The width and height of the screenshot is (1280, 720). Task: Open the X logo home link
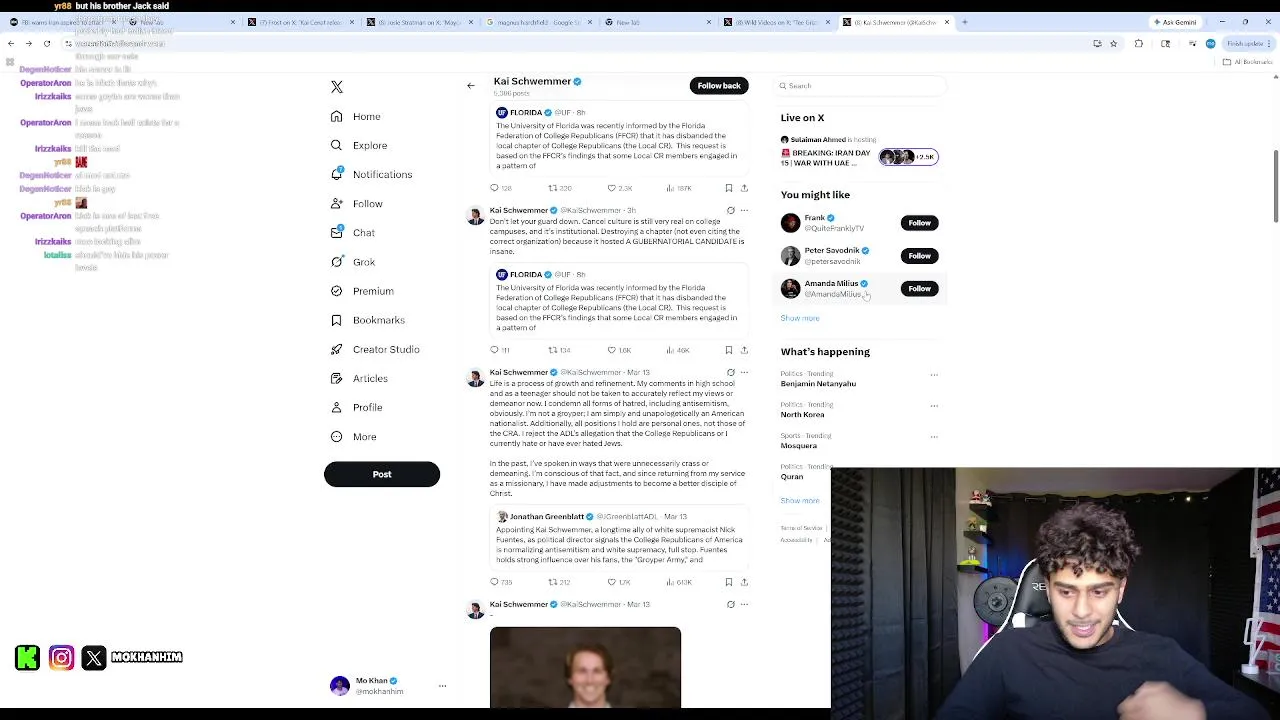click(337, 87)
